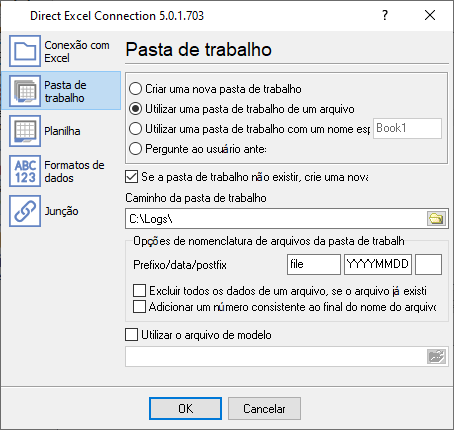The width and height of the screenshot is (454, 430).
Task: Click the template file path field
Action: [x=276, y=357]
